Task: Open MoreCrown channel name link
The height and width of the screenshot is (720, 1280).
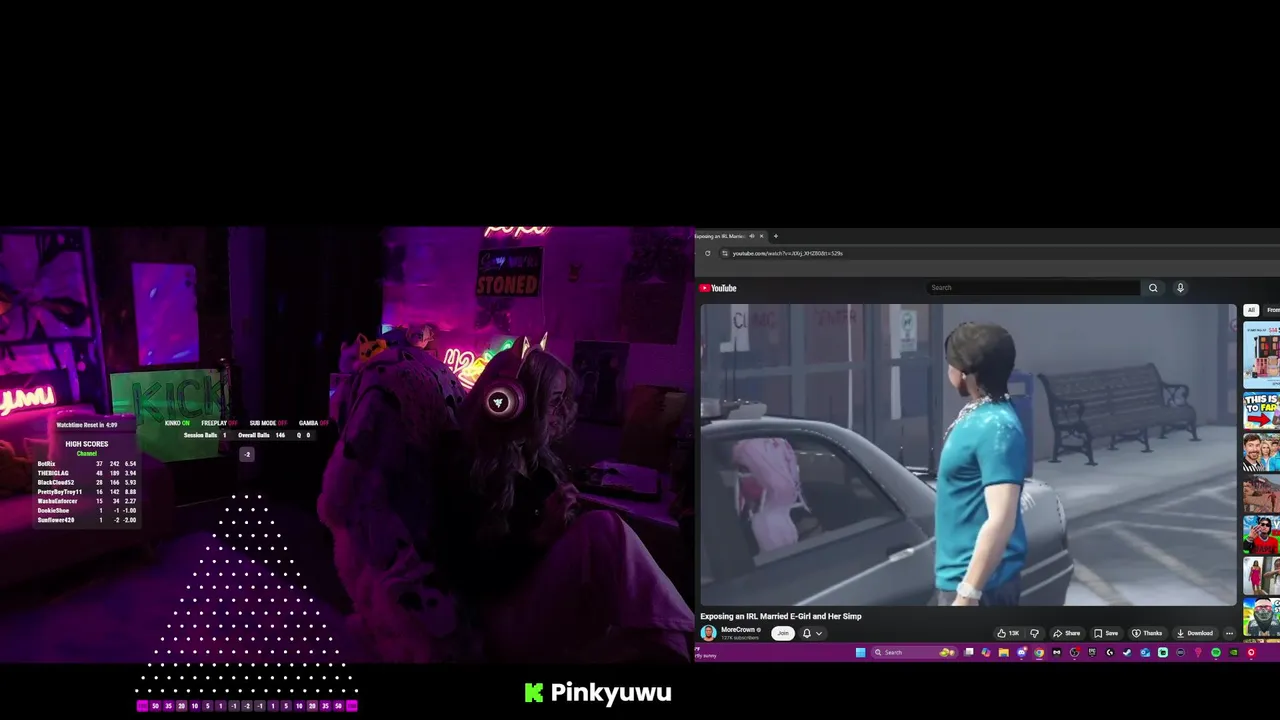Action: pos(738,630)
